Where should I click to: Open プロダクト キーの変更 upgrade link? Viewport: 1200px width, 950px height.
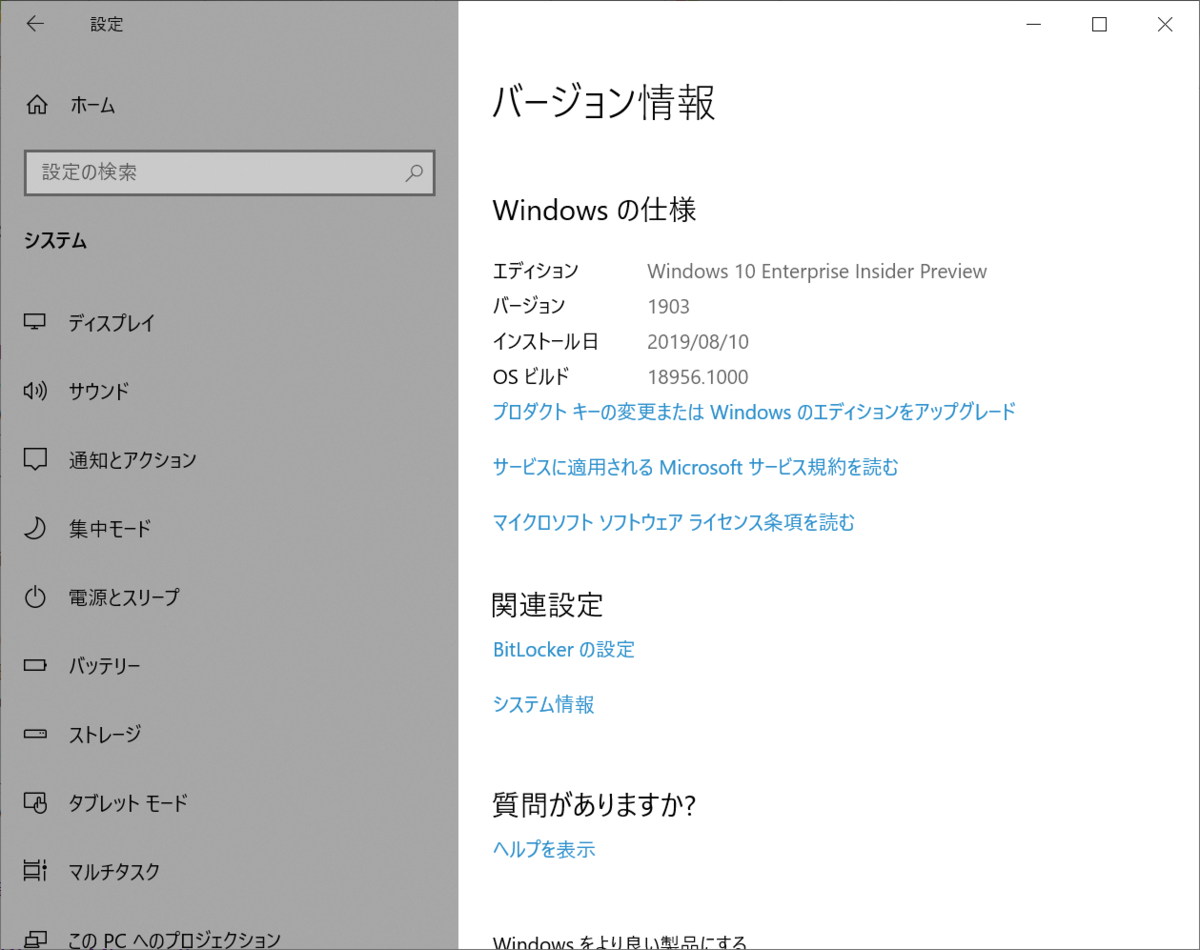coord(754,411)
